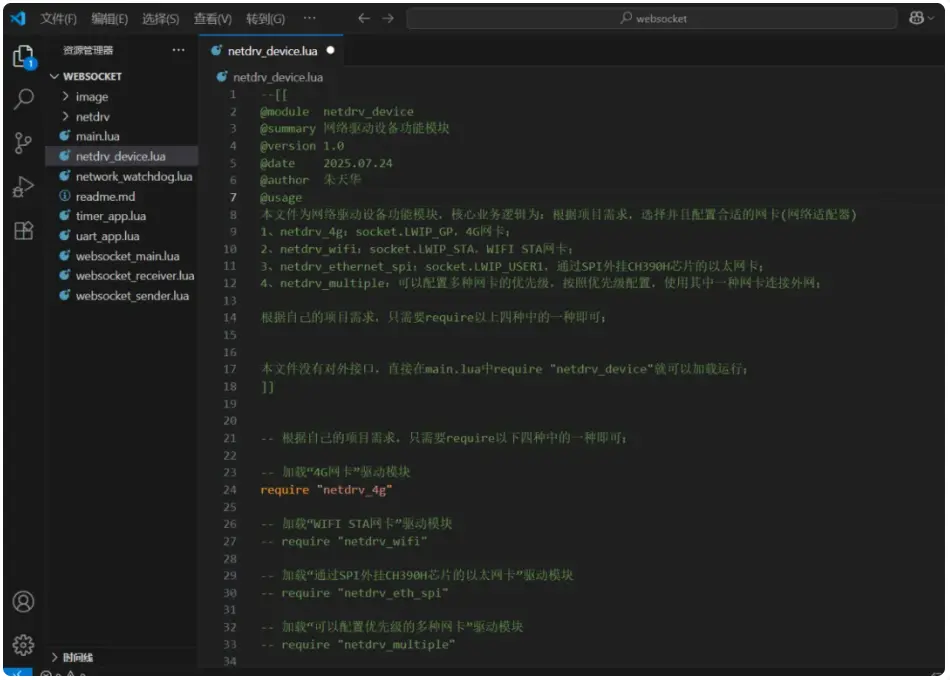Open the Accounts icon
Image resolution: width=950 pixels, height=680 pixels.
[x=24, y=602]
